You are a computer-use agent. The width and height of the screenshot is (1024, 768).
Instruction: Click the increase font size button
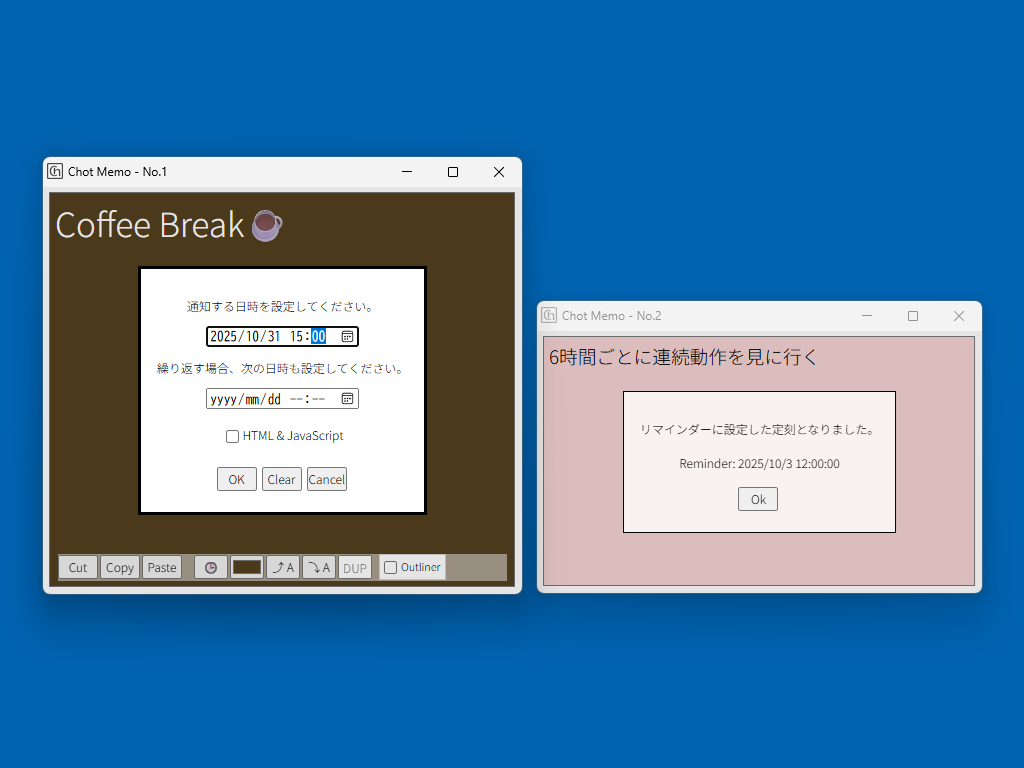pos(284,568)
